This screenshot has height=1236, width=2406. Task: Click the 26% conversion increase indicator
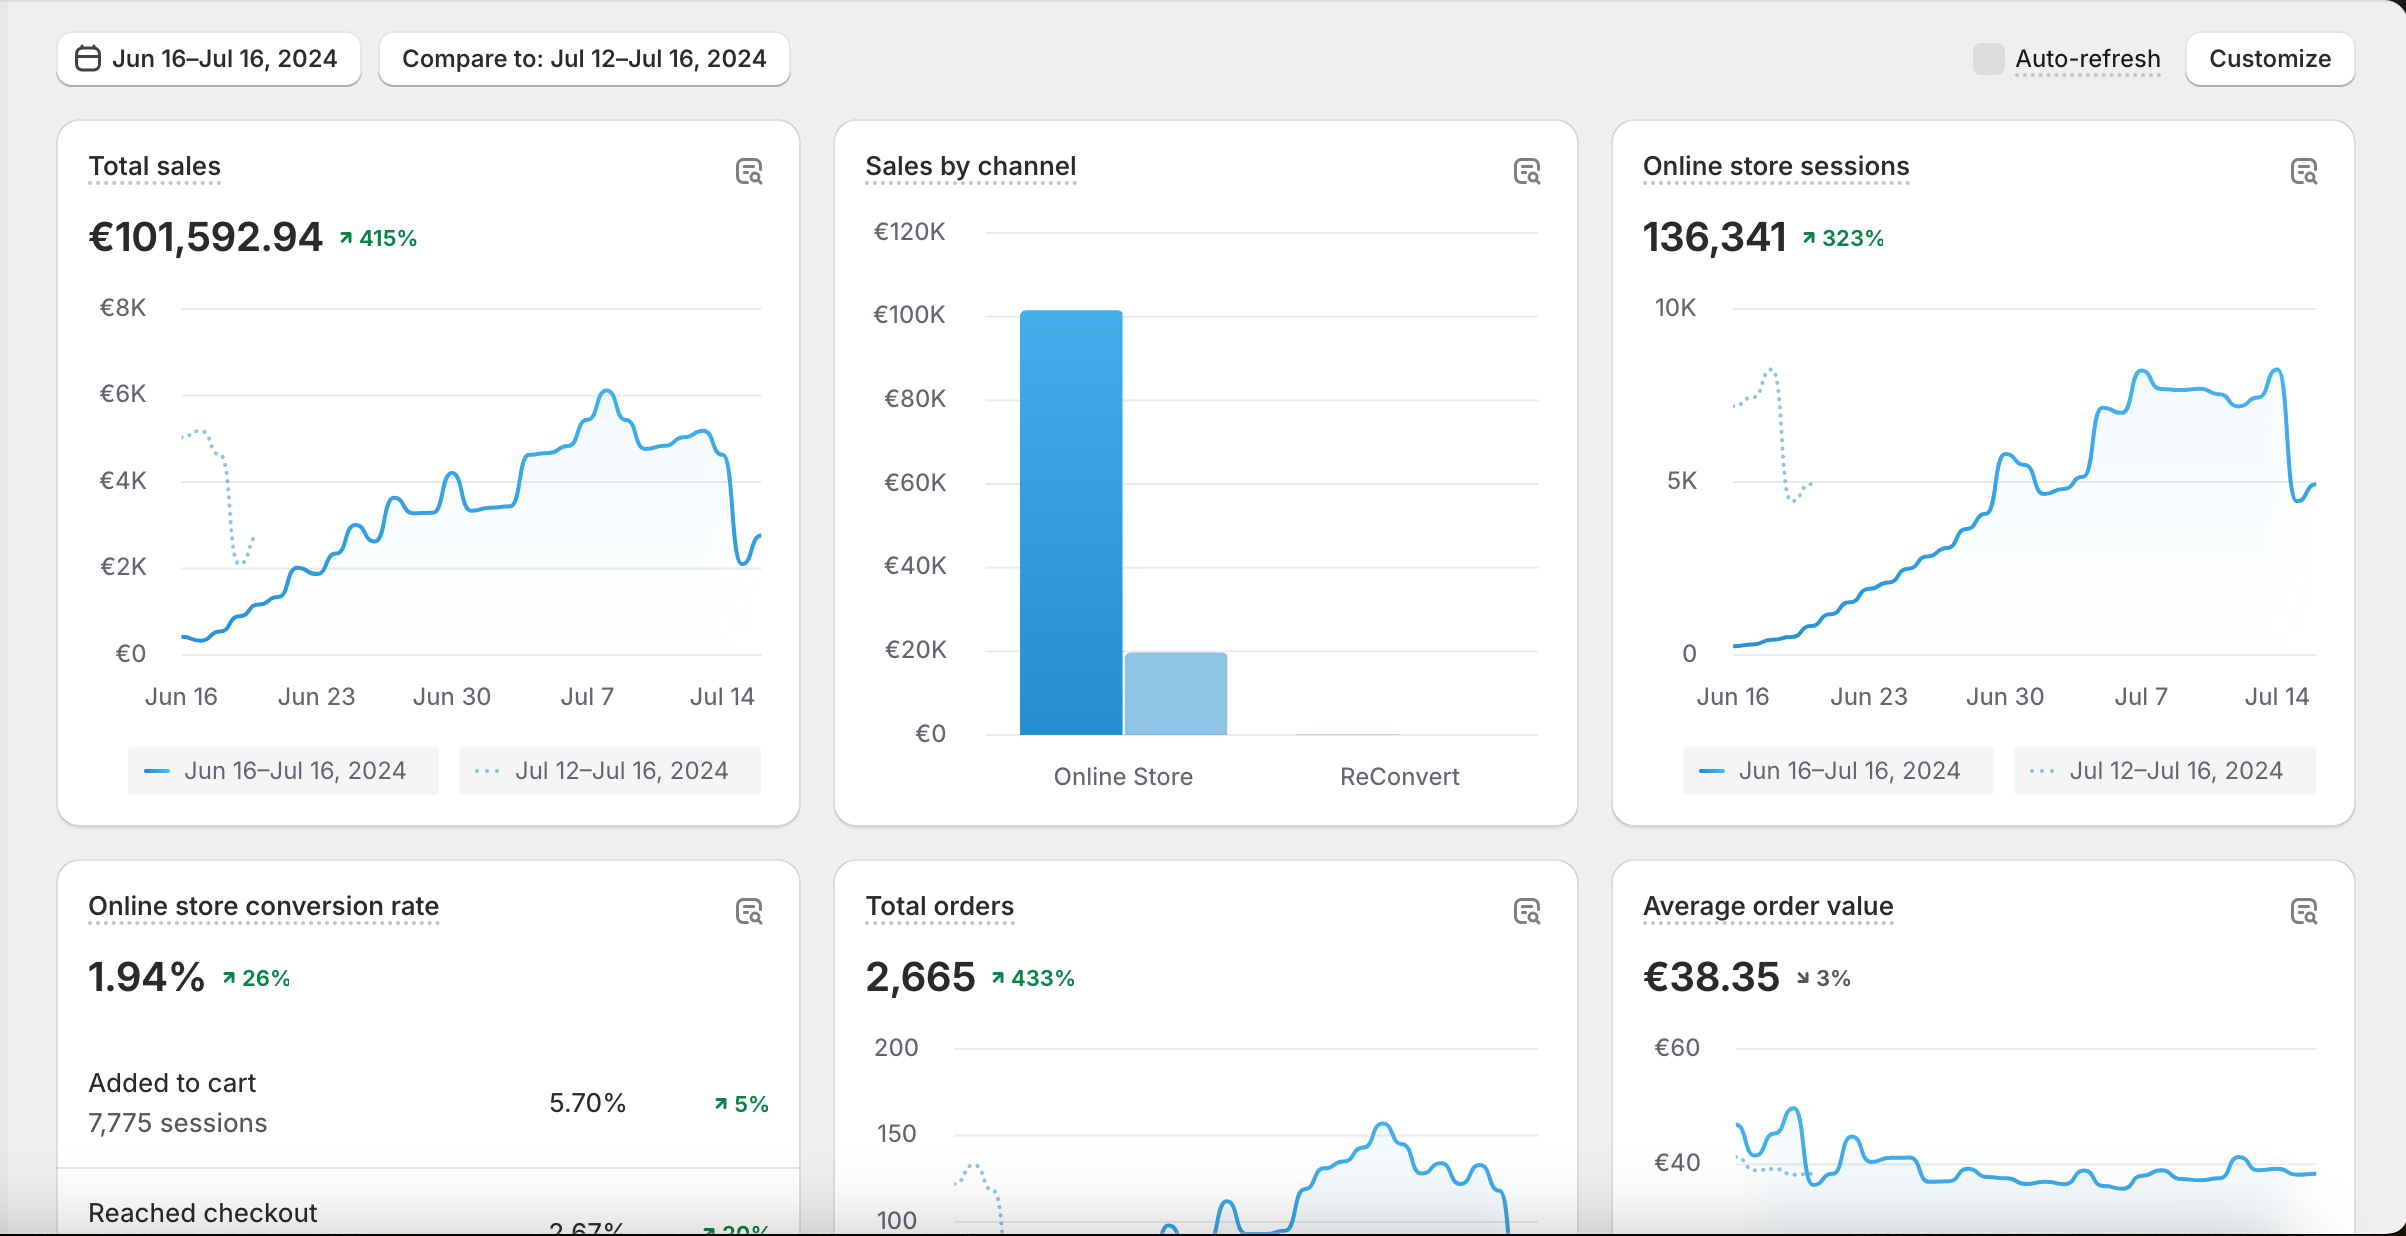pyautogui.click(x=256, y=978)
